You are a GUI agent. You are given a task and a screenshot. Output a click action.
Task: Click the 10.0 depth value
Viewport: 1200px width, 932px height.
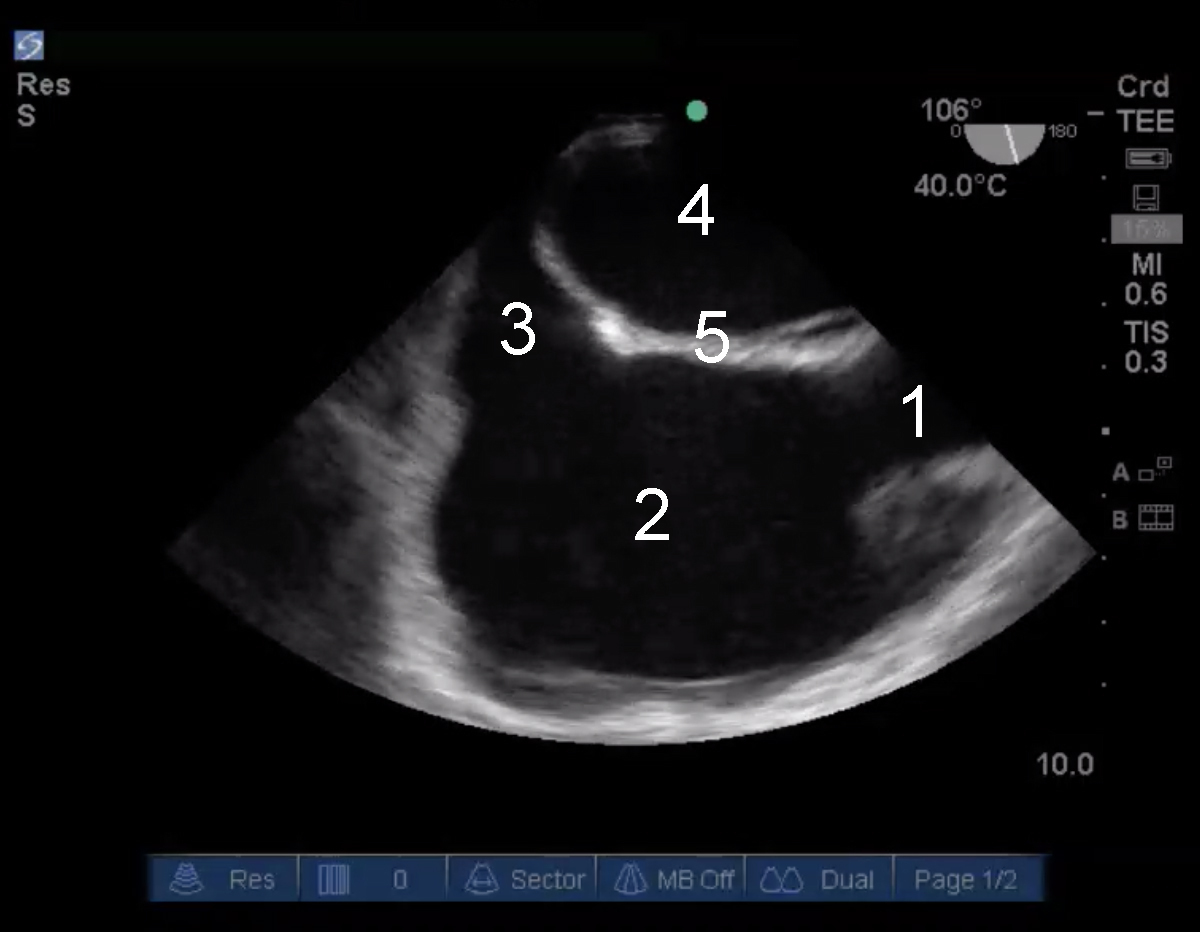click(1065, 765)
